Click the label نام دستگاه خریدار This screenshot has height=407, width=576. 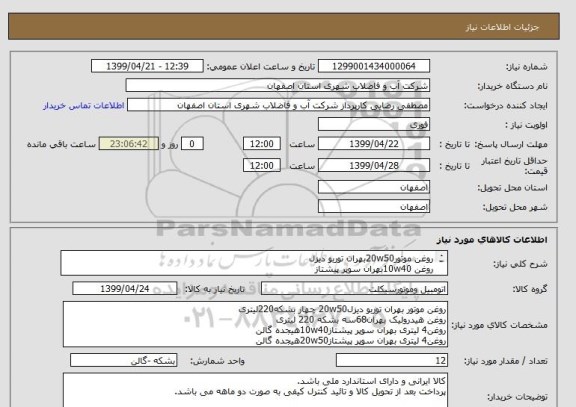click(512, 86)
